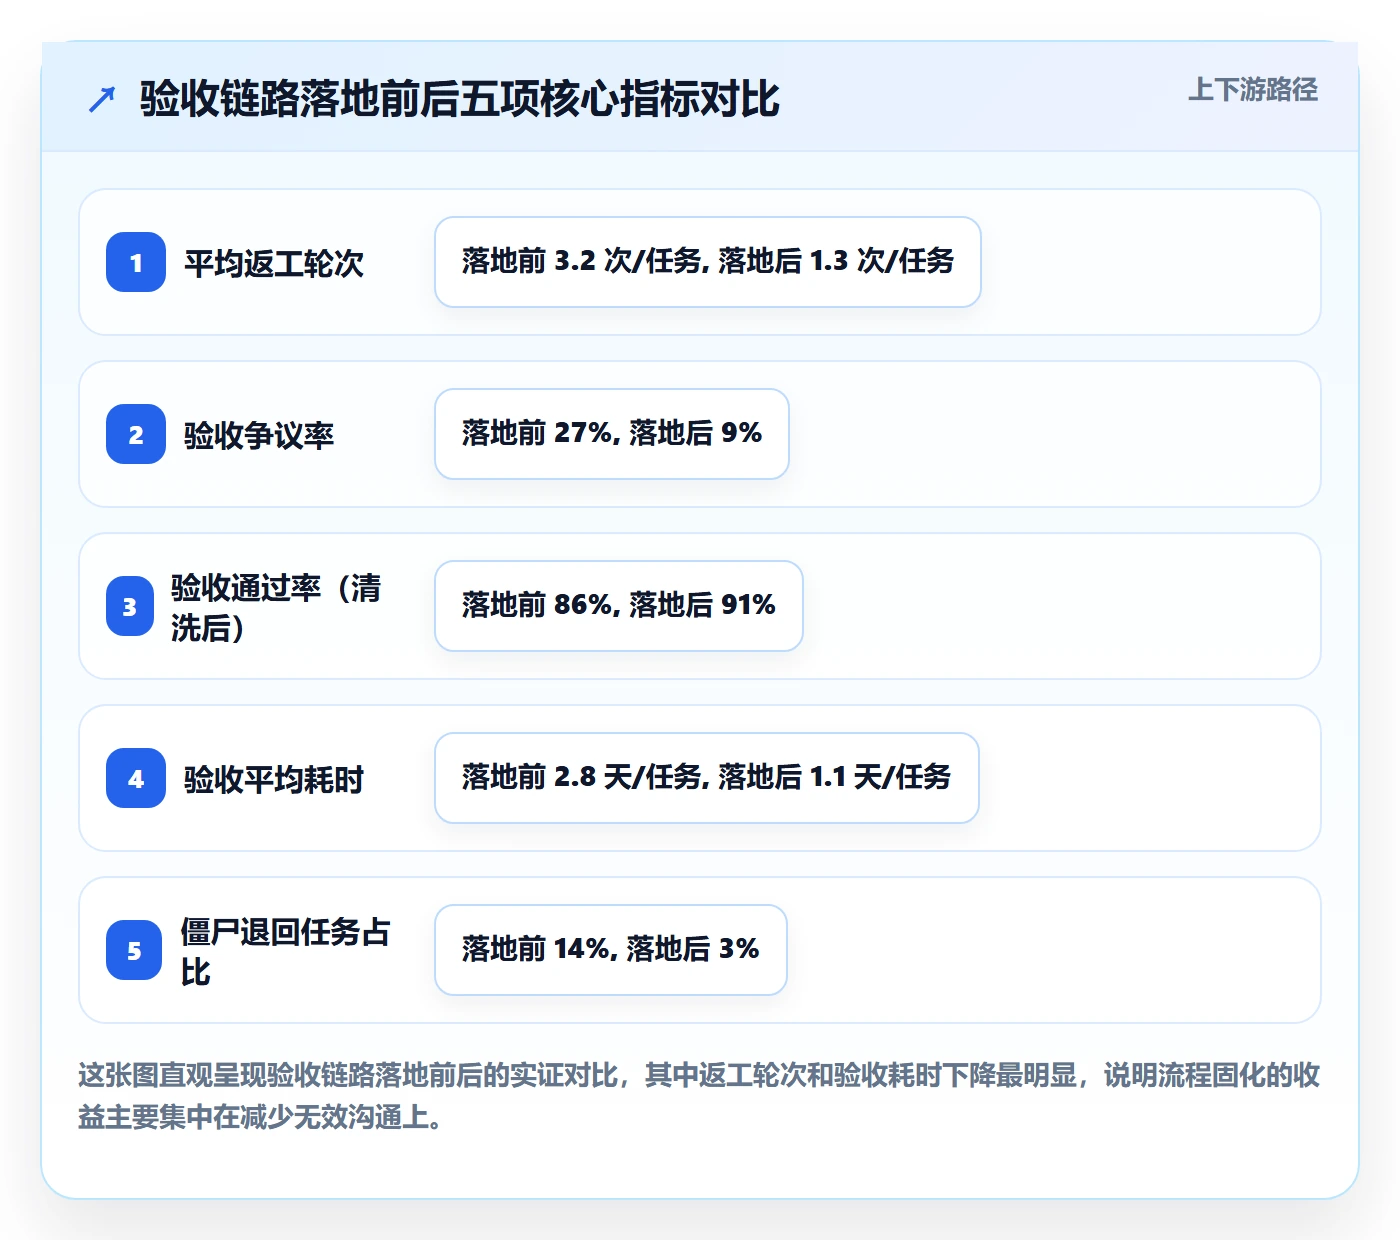Click the number 2 badge for 验收争议率
The width and height of the screenshot is (1400, 1240).
(136, 434)
